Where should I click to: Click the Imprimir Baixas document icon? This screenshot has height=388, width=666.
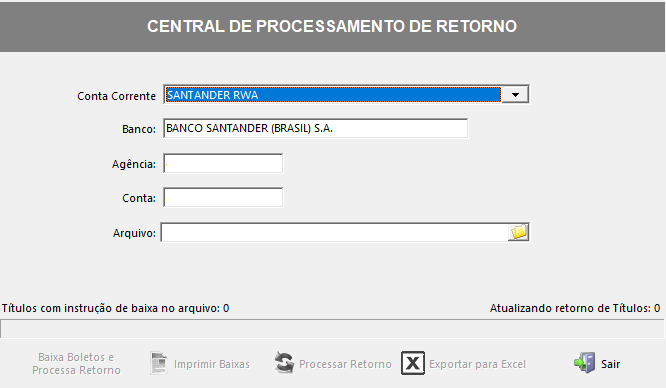click(x=159, y=363)
